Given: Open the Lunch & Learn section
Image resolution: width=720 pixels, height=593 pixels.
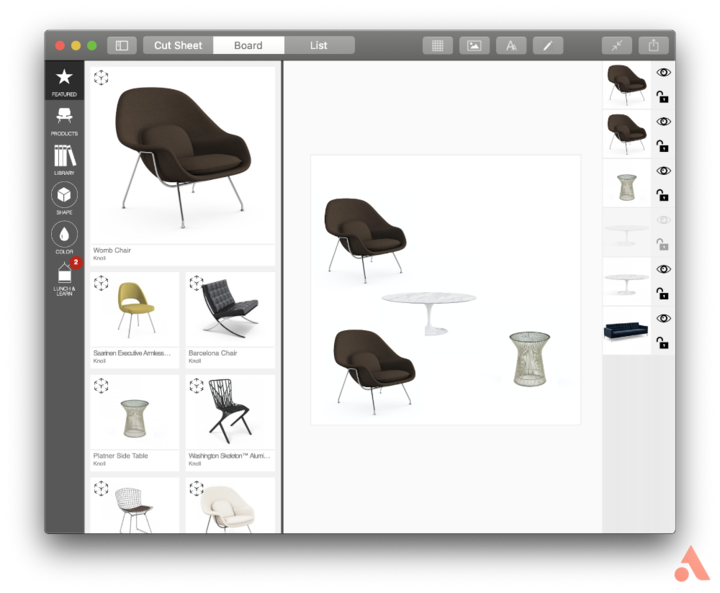Looking at the screenshot, I should (64, 278).
